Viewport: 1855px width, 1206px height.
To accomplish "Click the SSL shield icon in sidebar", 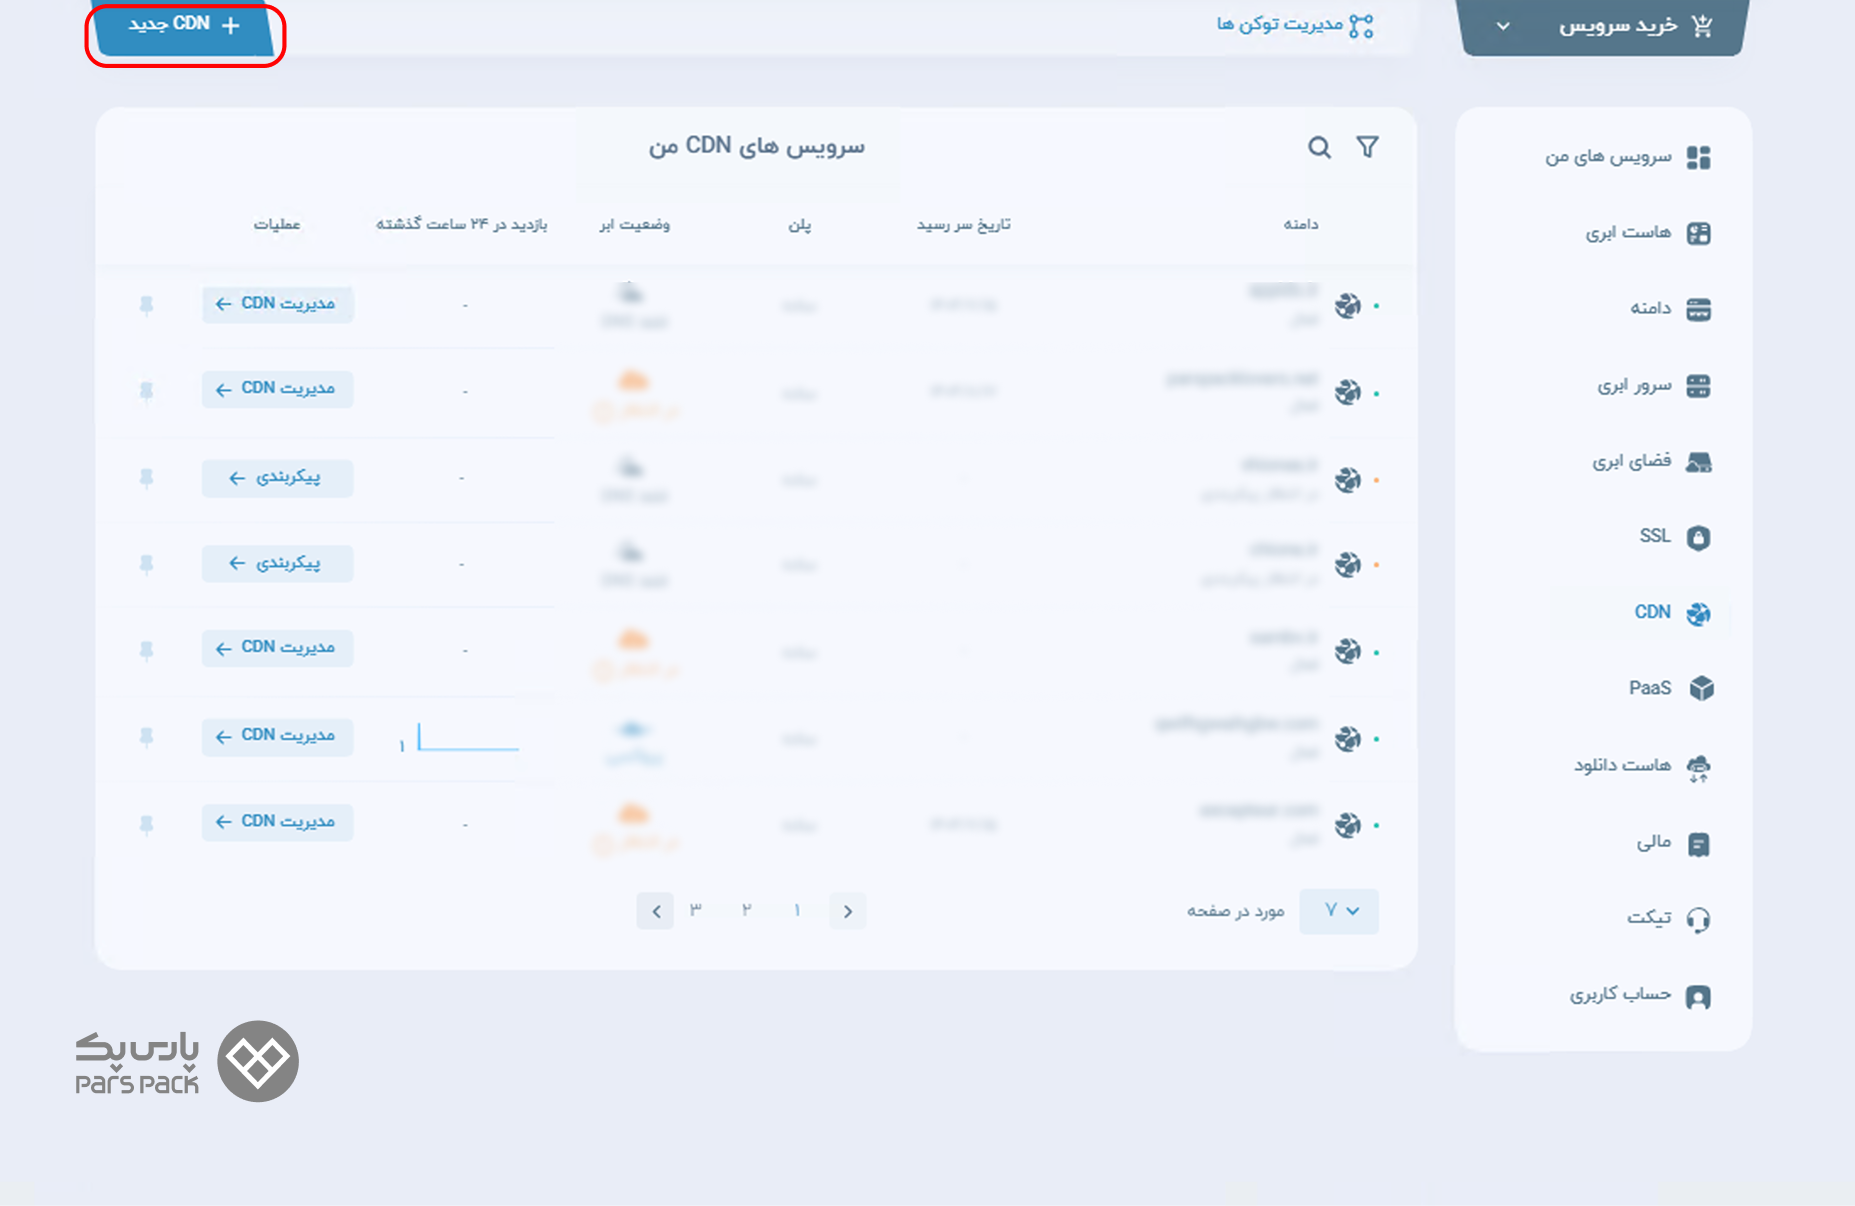I will click(1698, 537).
